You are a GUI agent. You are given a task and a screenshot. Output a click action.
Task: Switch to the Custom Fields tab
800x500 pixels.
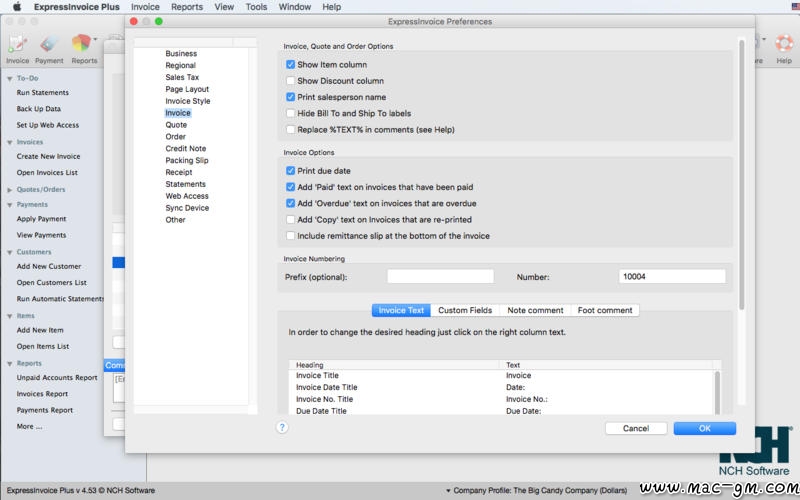[465, 310]
